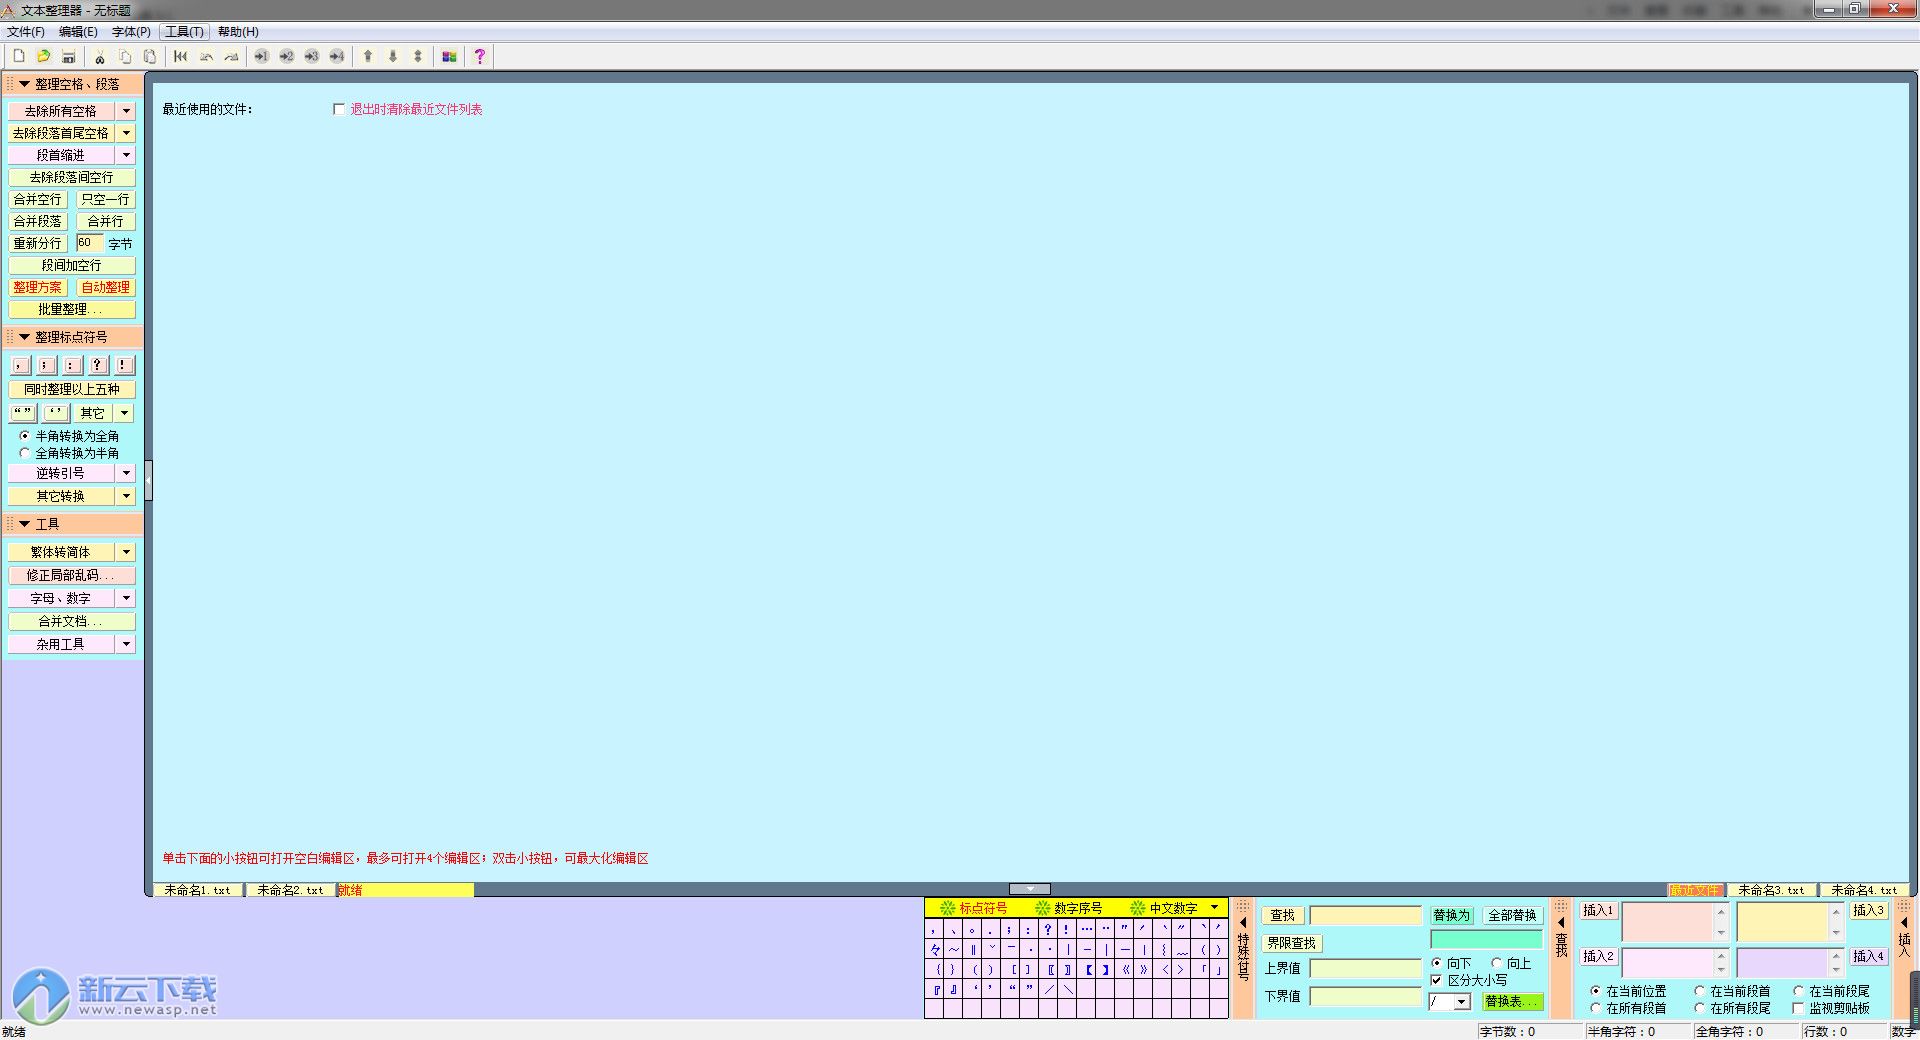Viewport: 1920px width, 1040px height.
Task: Tidy single quotes with the ‘ ’ button
Action: click(x=57, y=413)
